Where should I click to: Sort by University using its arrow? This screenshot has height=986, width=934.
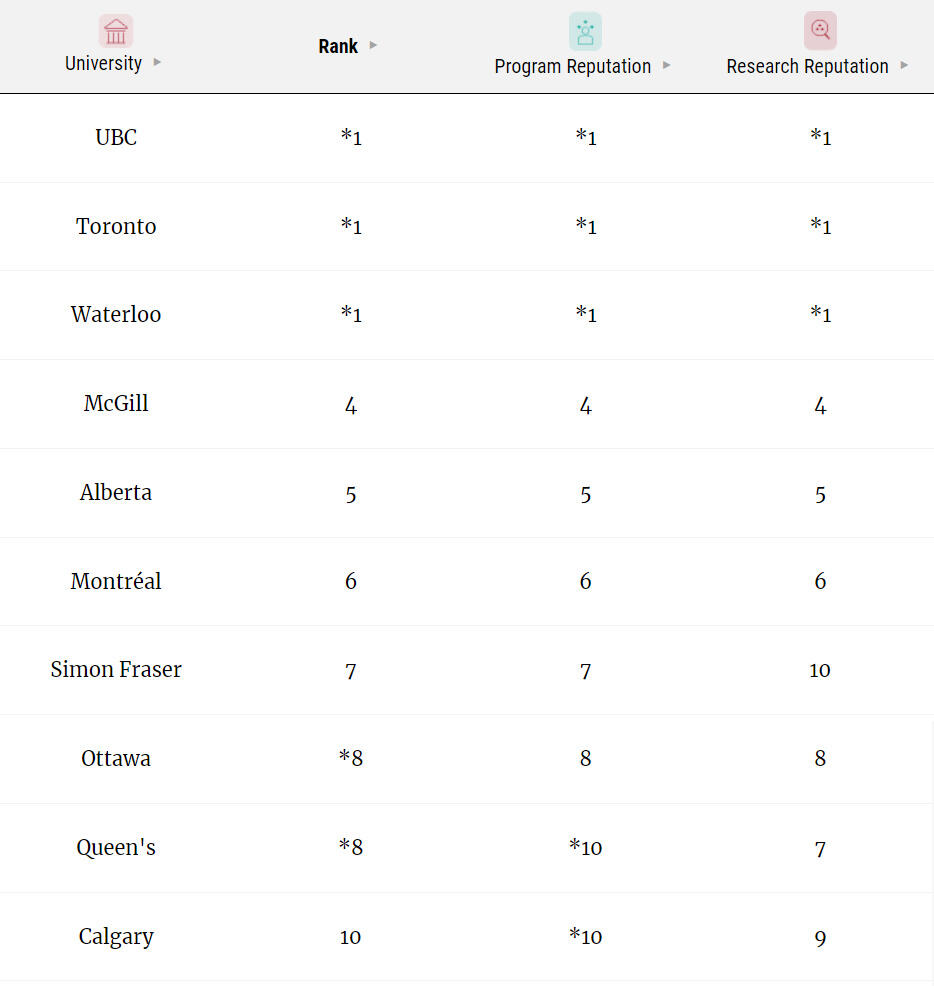157,62
